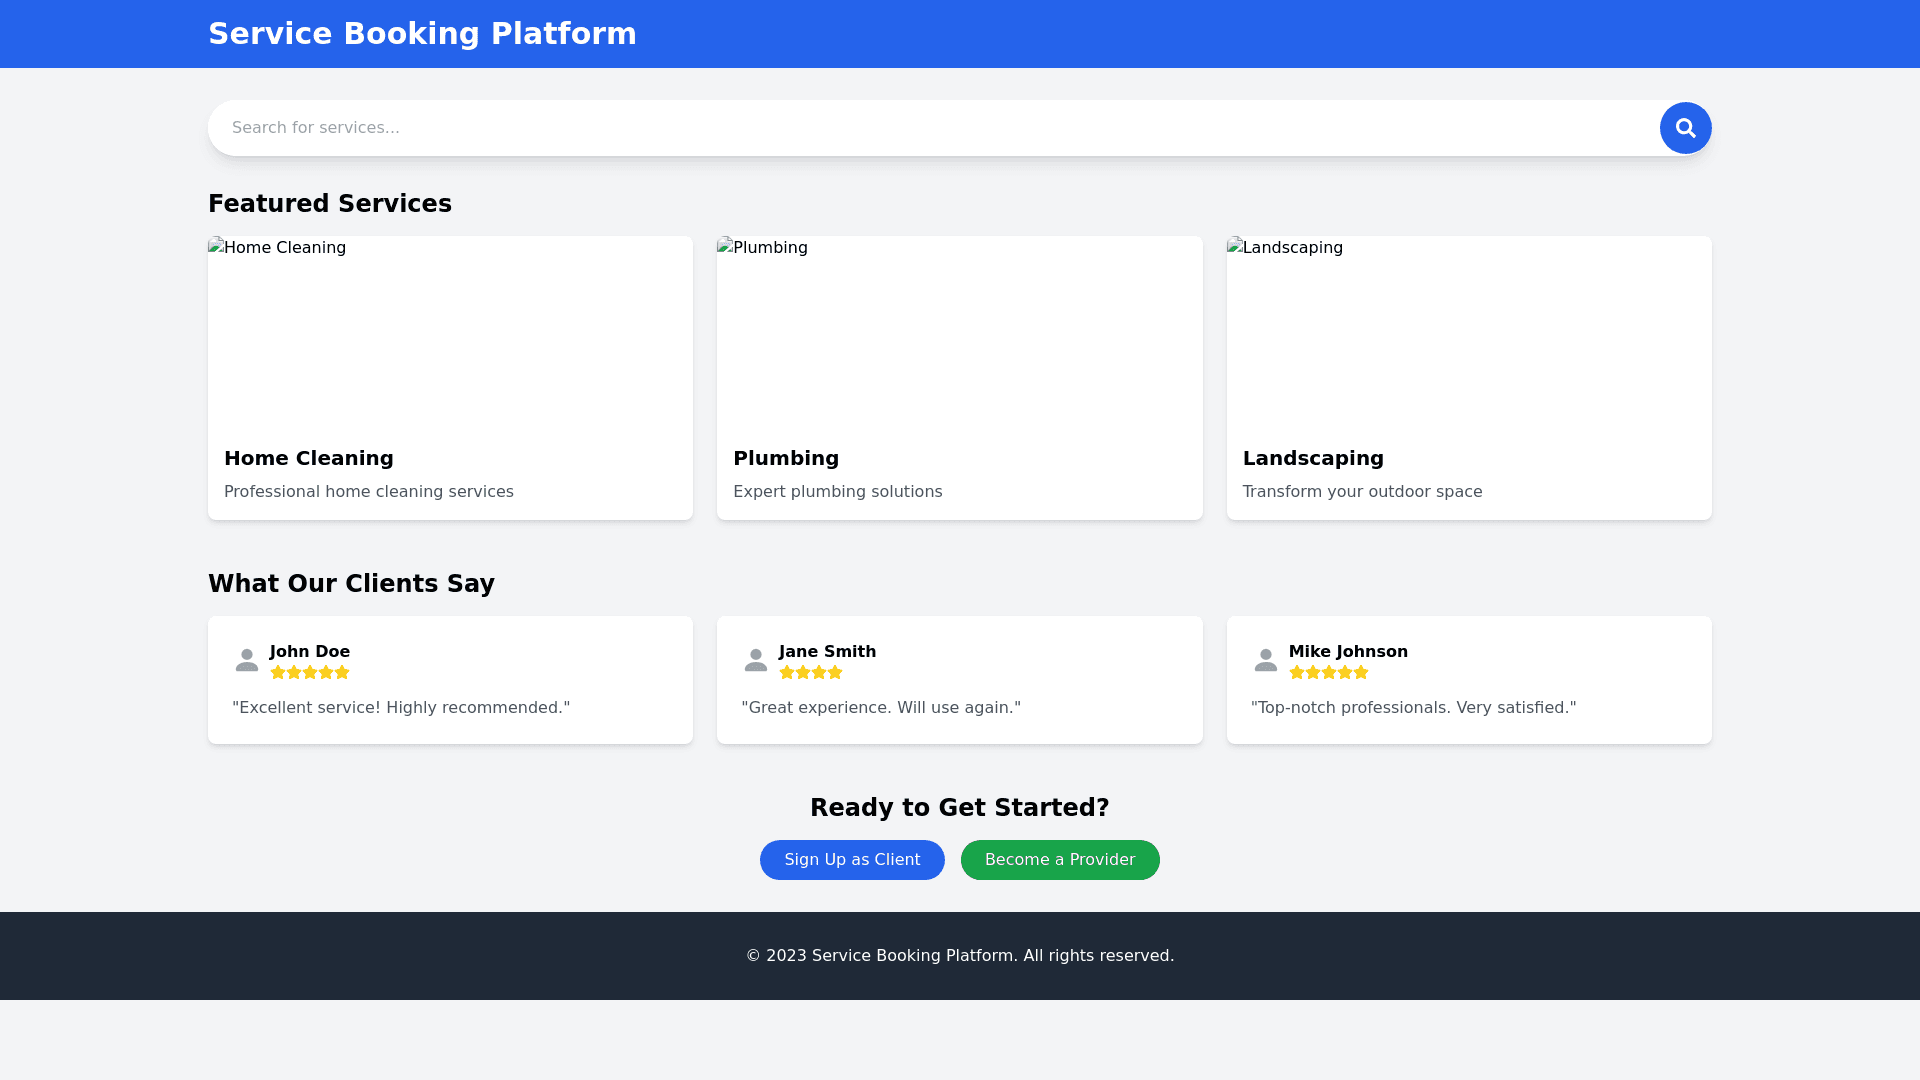Viewport: 1920px width, 1080px height.
Task: Click Jane Smith's avatar icon
Action: point(756,660)
